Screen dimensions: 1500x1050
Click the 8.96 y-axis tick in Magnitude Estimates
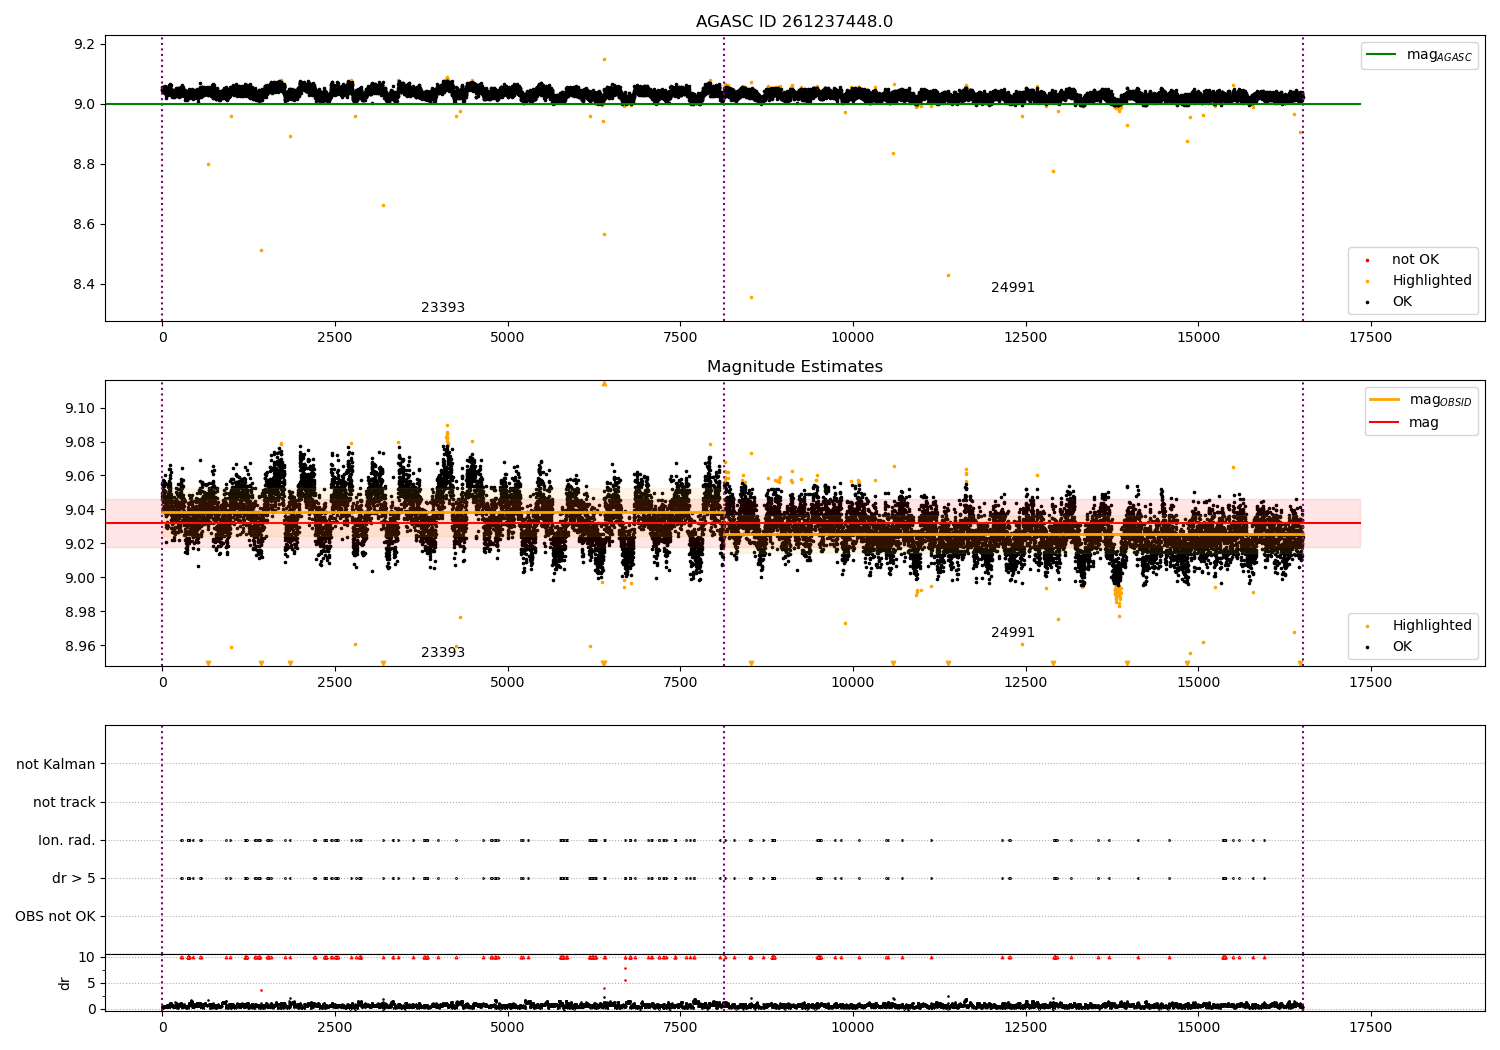[x=80, y=647]
